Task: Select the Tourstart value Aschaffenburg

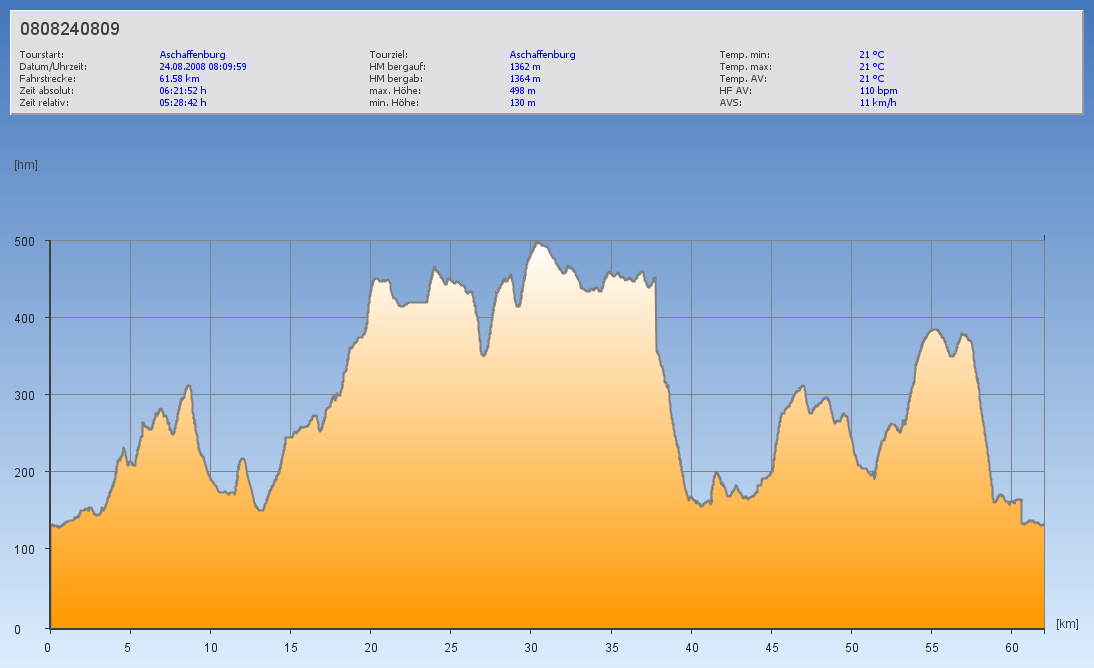Action: 193,55
